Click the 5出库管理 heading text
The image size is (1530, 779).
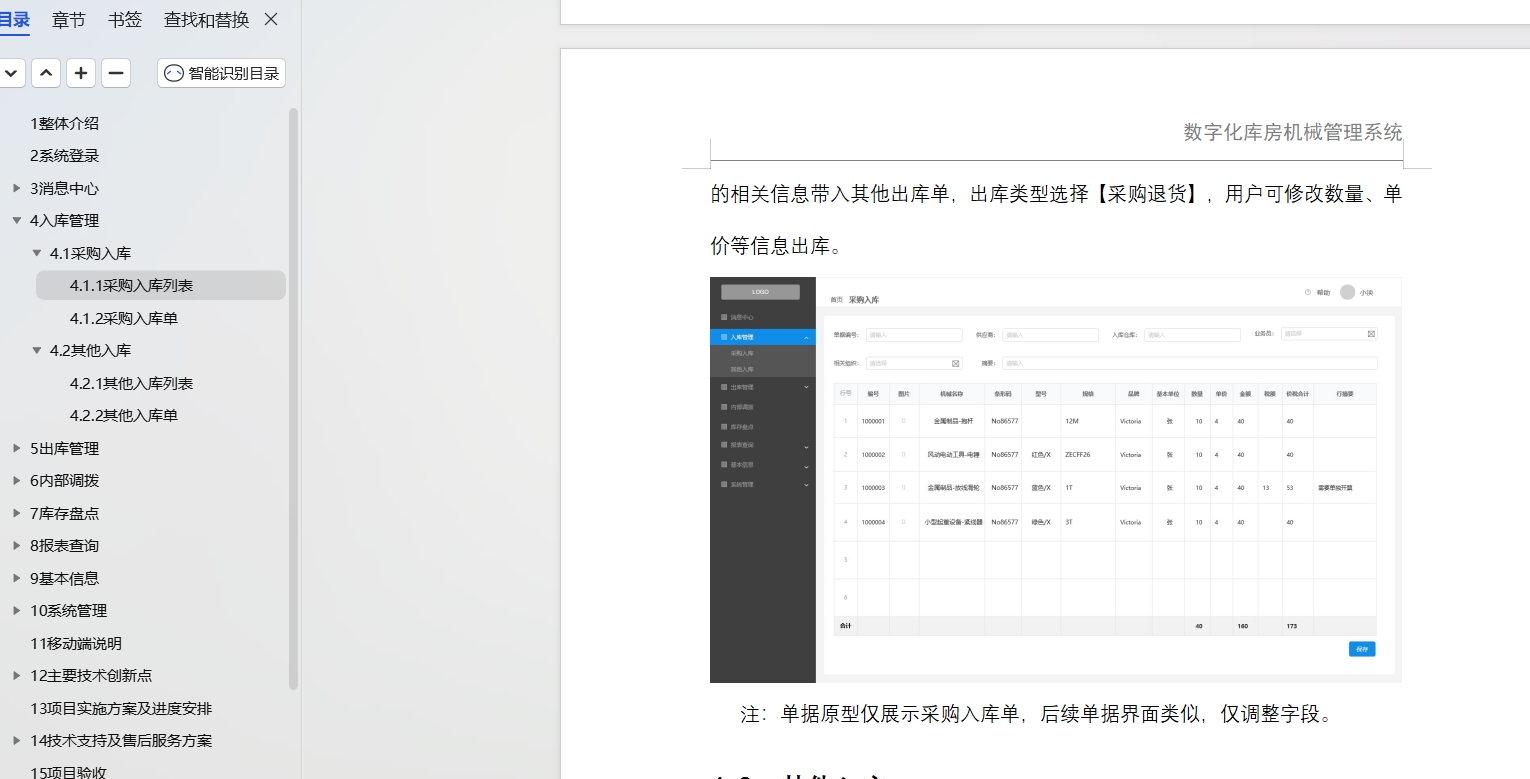tap(64, 449)
